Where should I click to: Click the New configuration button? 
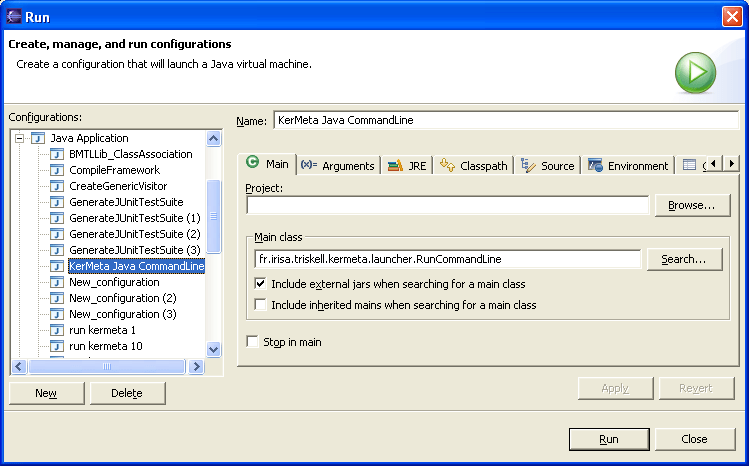(46, 393)
